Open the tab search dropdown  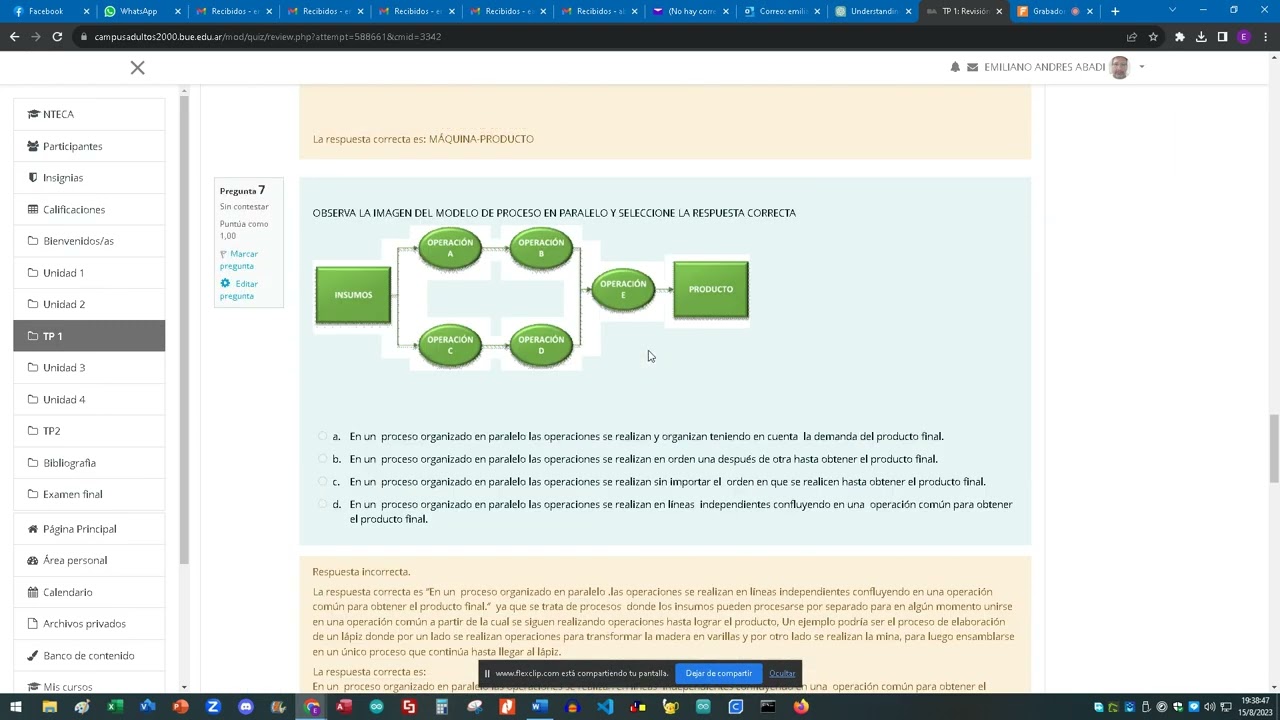click(1172, 10)
